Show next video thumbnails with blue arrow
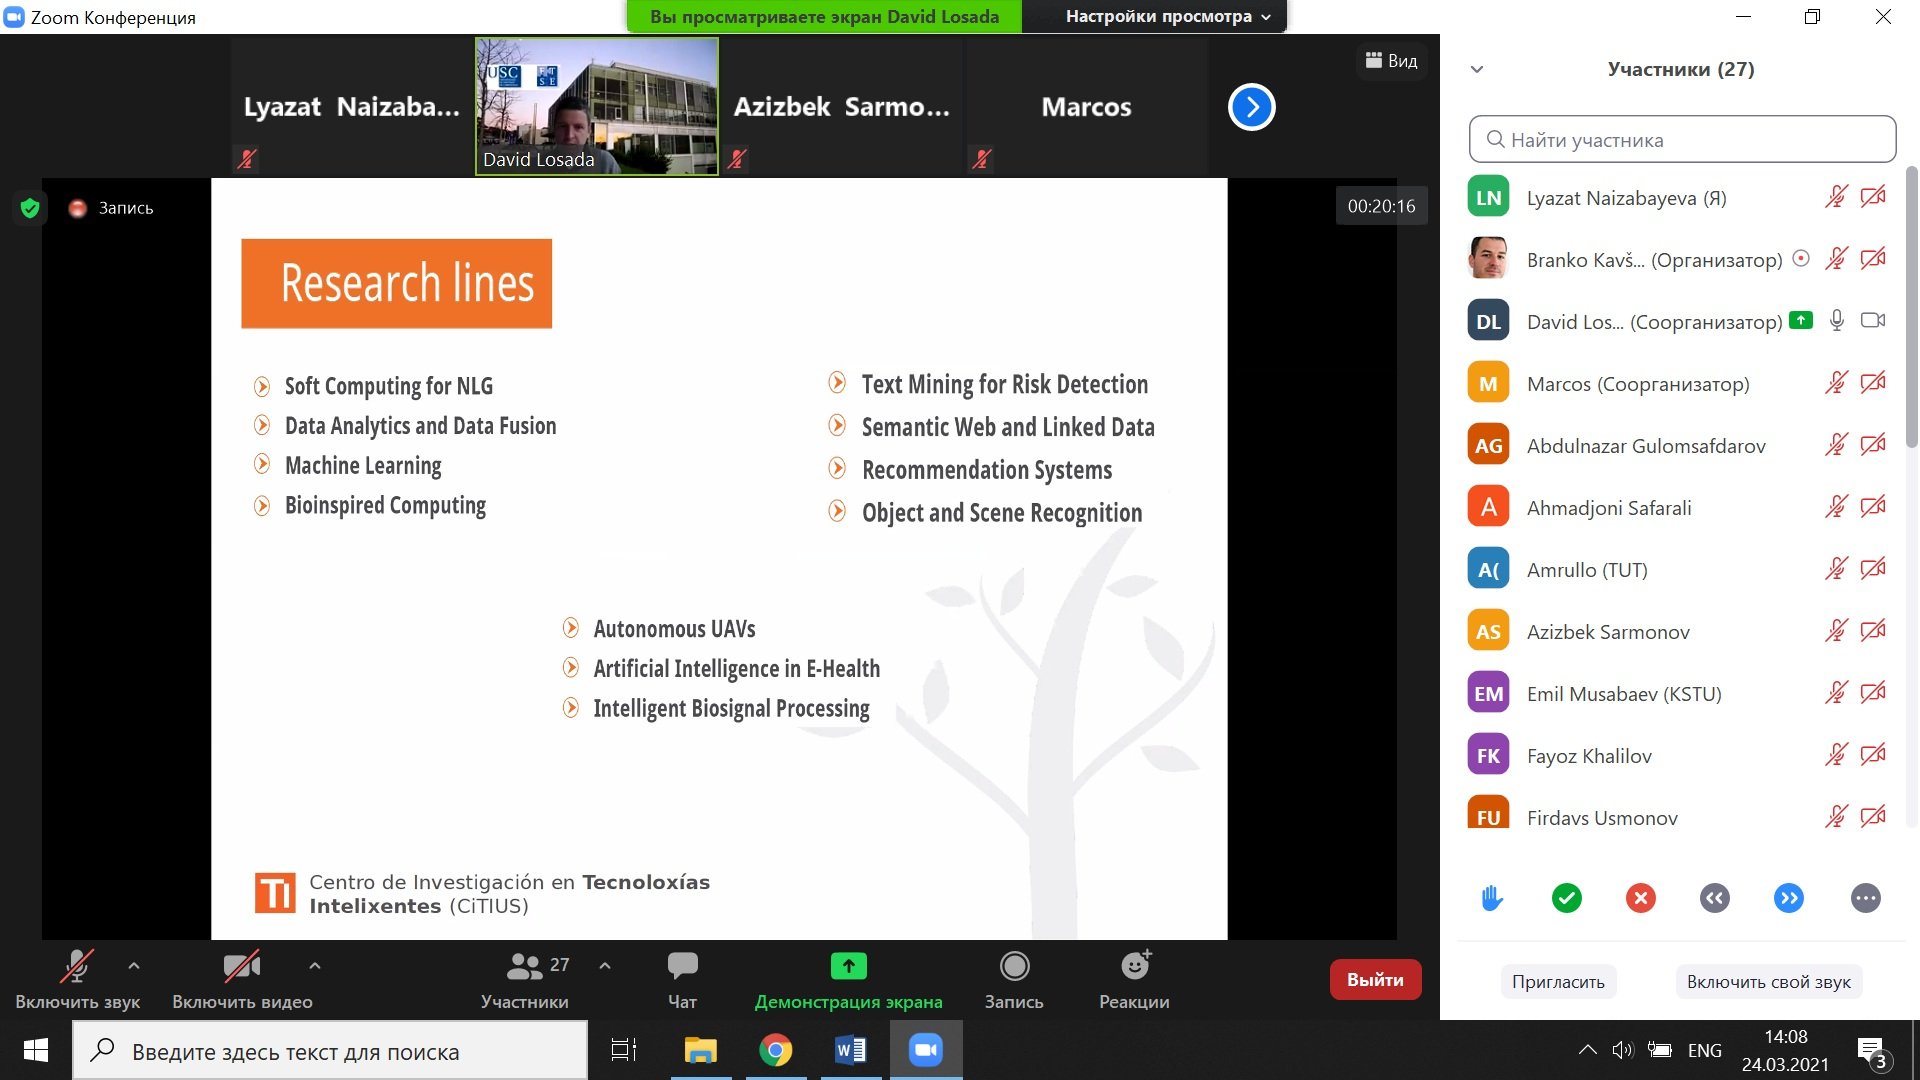The image size is (1920, 1080). click(1251, 107)
